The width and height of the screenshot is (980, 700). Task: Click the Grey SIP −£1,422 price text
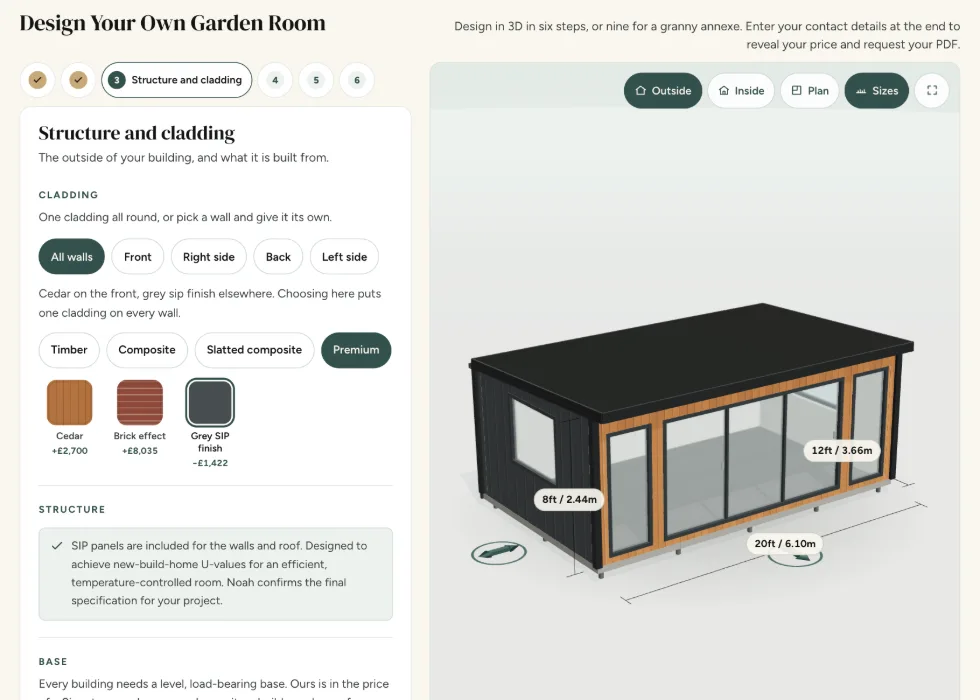pyautogui.click(x=210, y=463)
